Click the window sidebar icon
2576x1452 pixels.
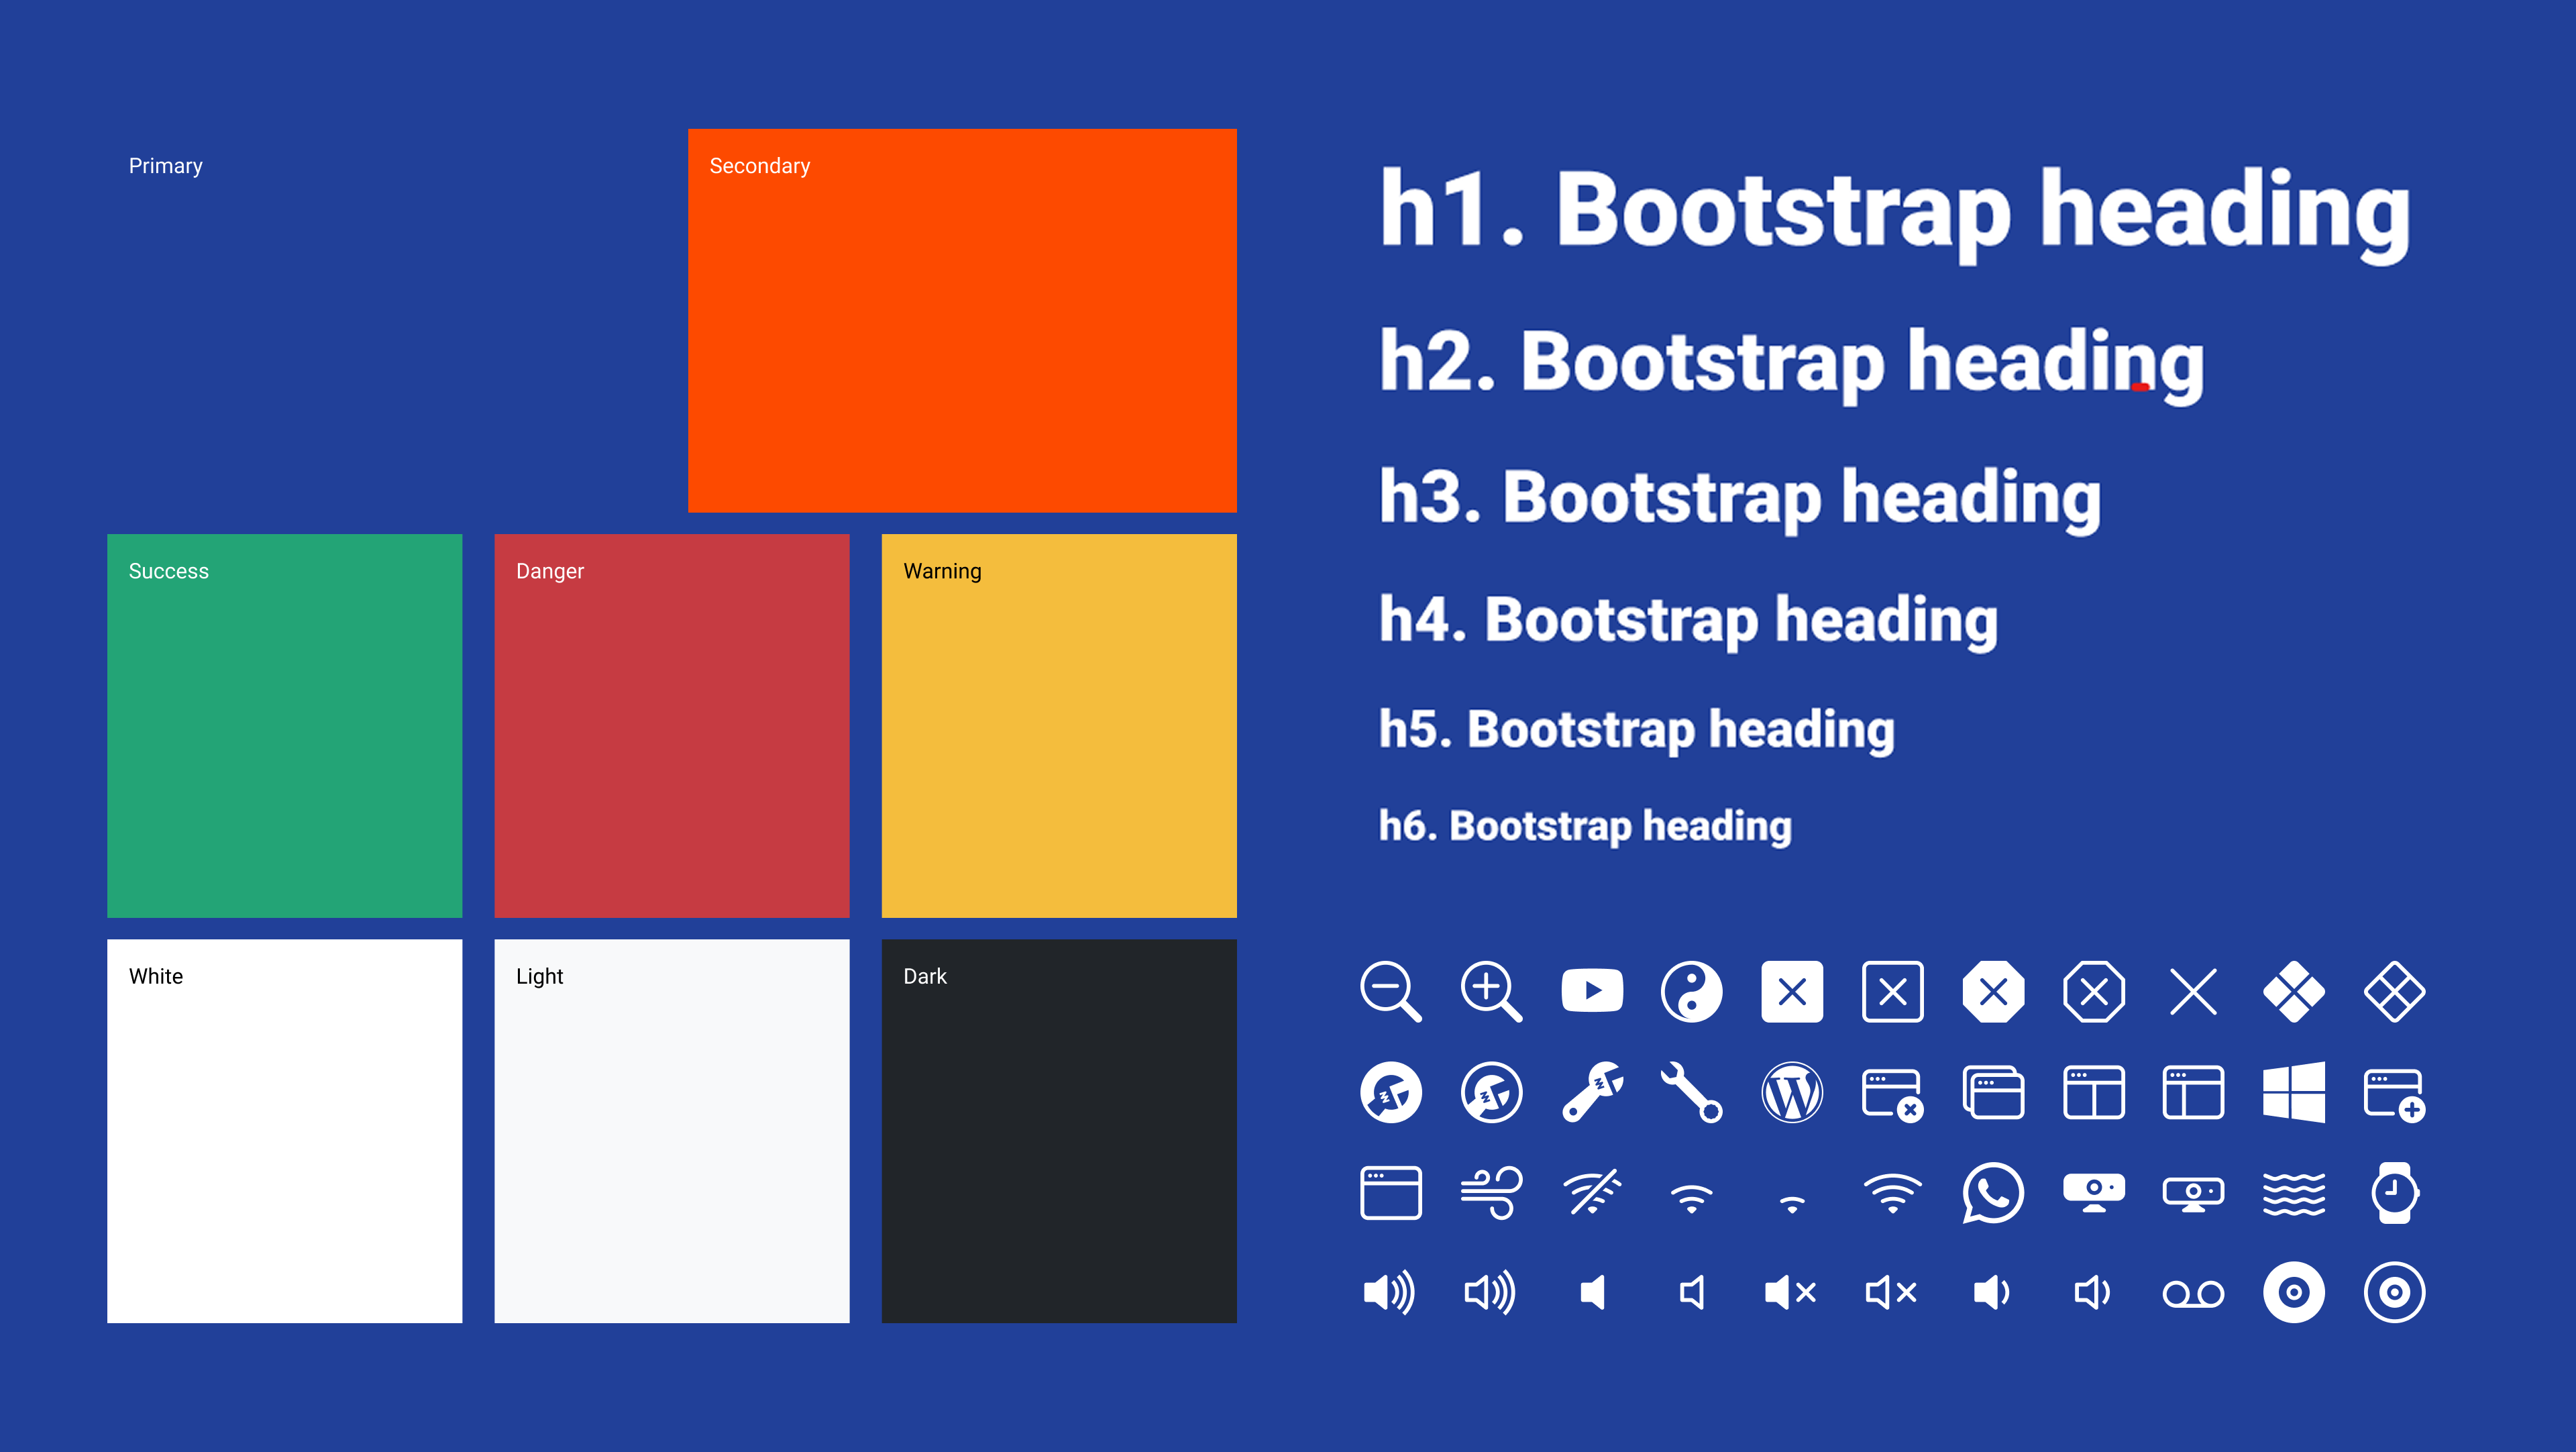coord(2194,1092)
